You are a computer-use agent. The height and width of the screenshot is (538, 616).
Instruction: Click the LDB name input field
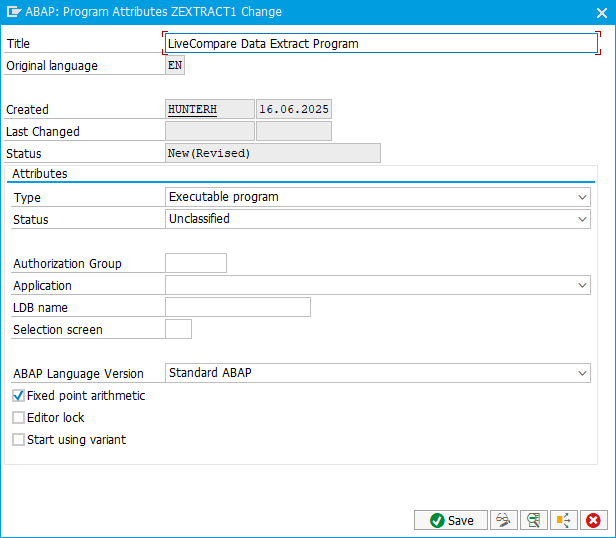point(238,307)
